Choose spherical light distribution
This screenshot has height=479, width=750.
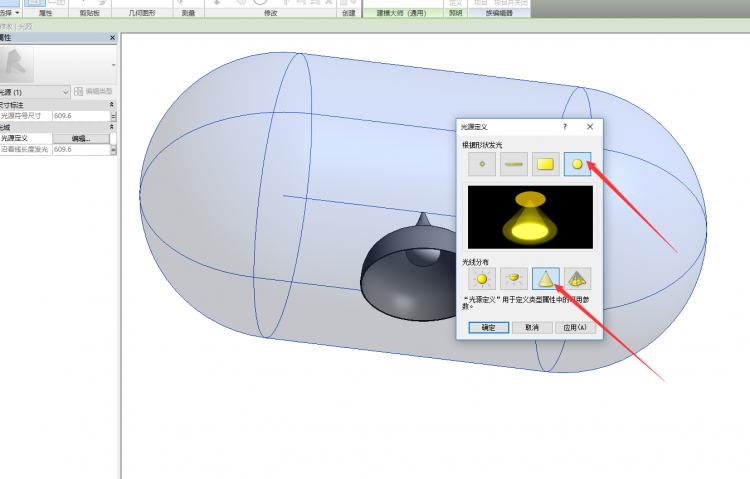click(482, 278)
